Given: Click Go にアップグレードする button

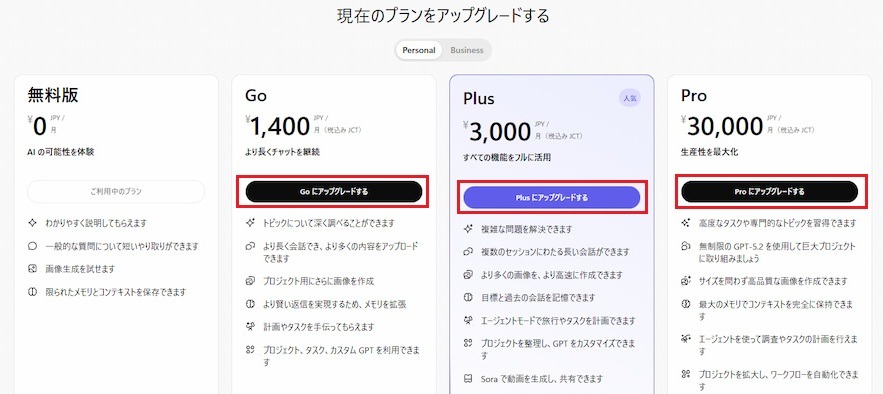Looking at the screenshot, I should [334, 191].
